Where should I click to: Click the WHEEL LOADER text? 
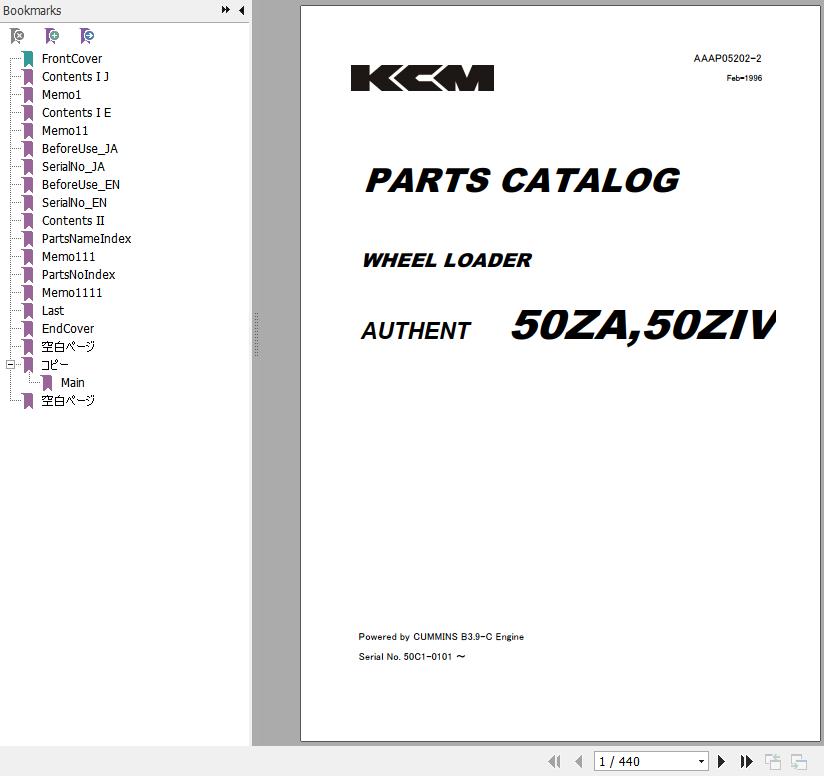(x=447, y=260)
